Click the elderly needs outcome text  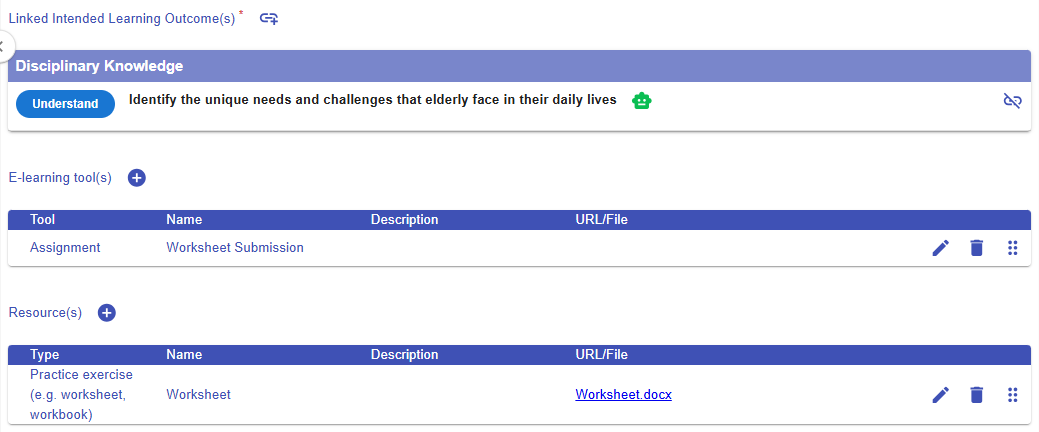(x=372, y=101)
